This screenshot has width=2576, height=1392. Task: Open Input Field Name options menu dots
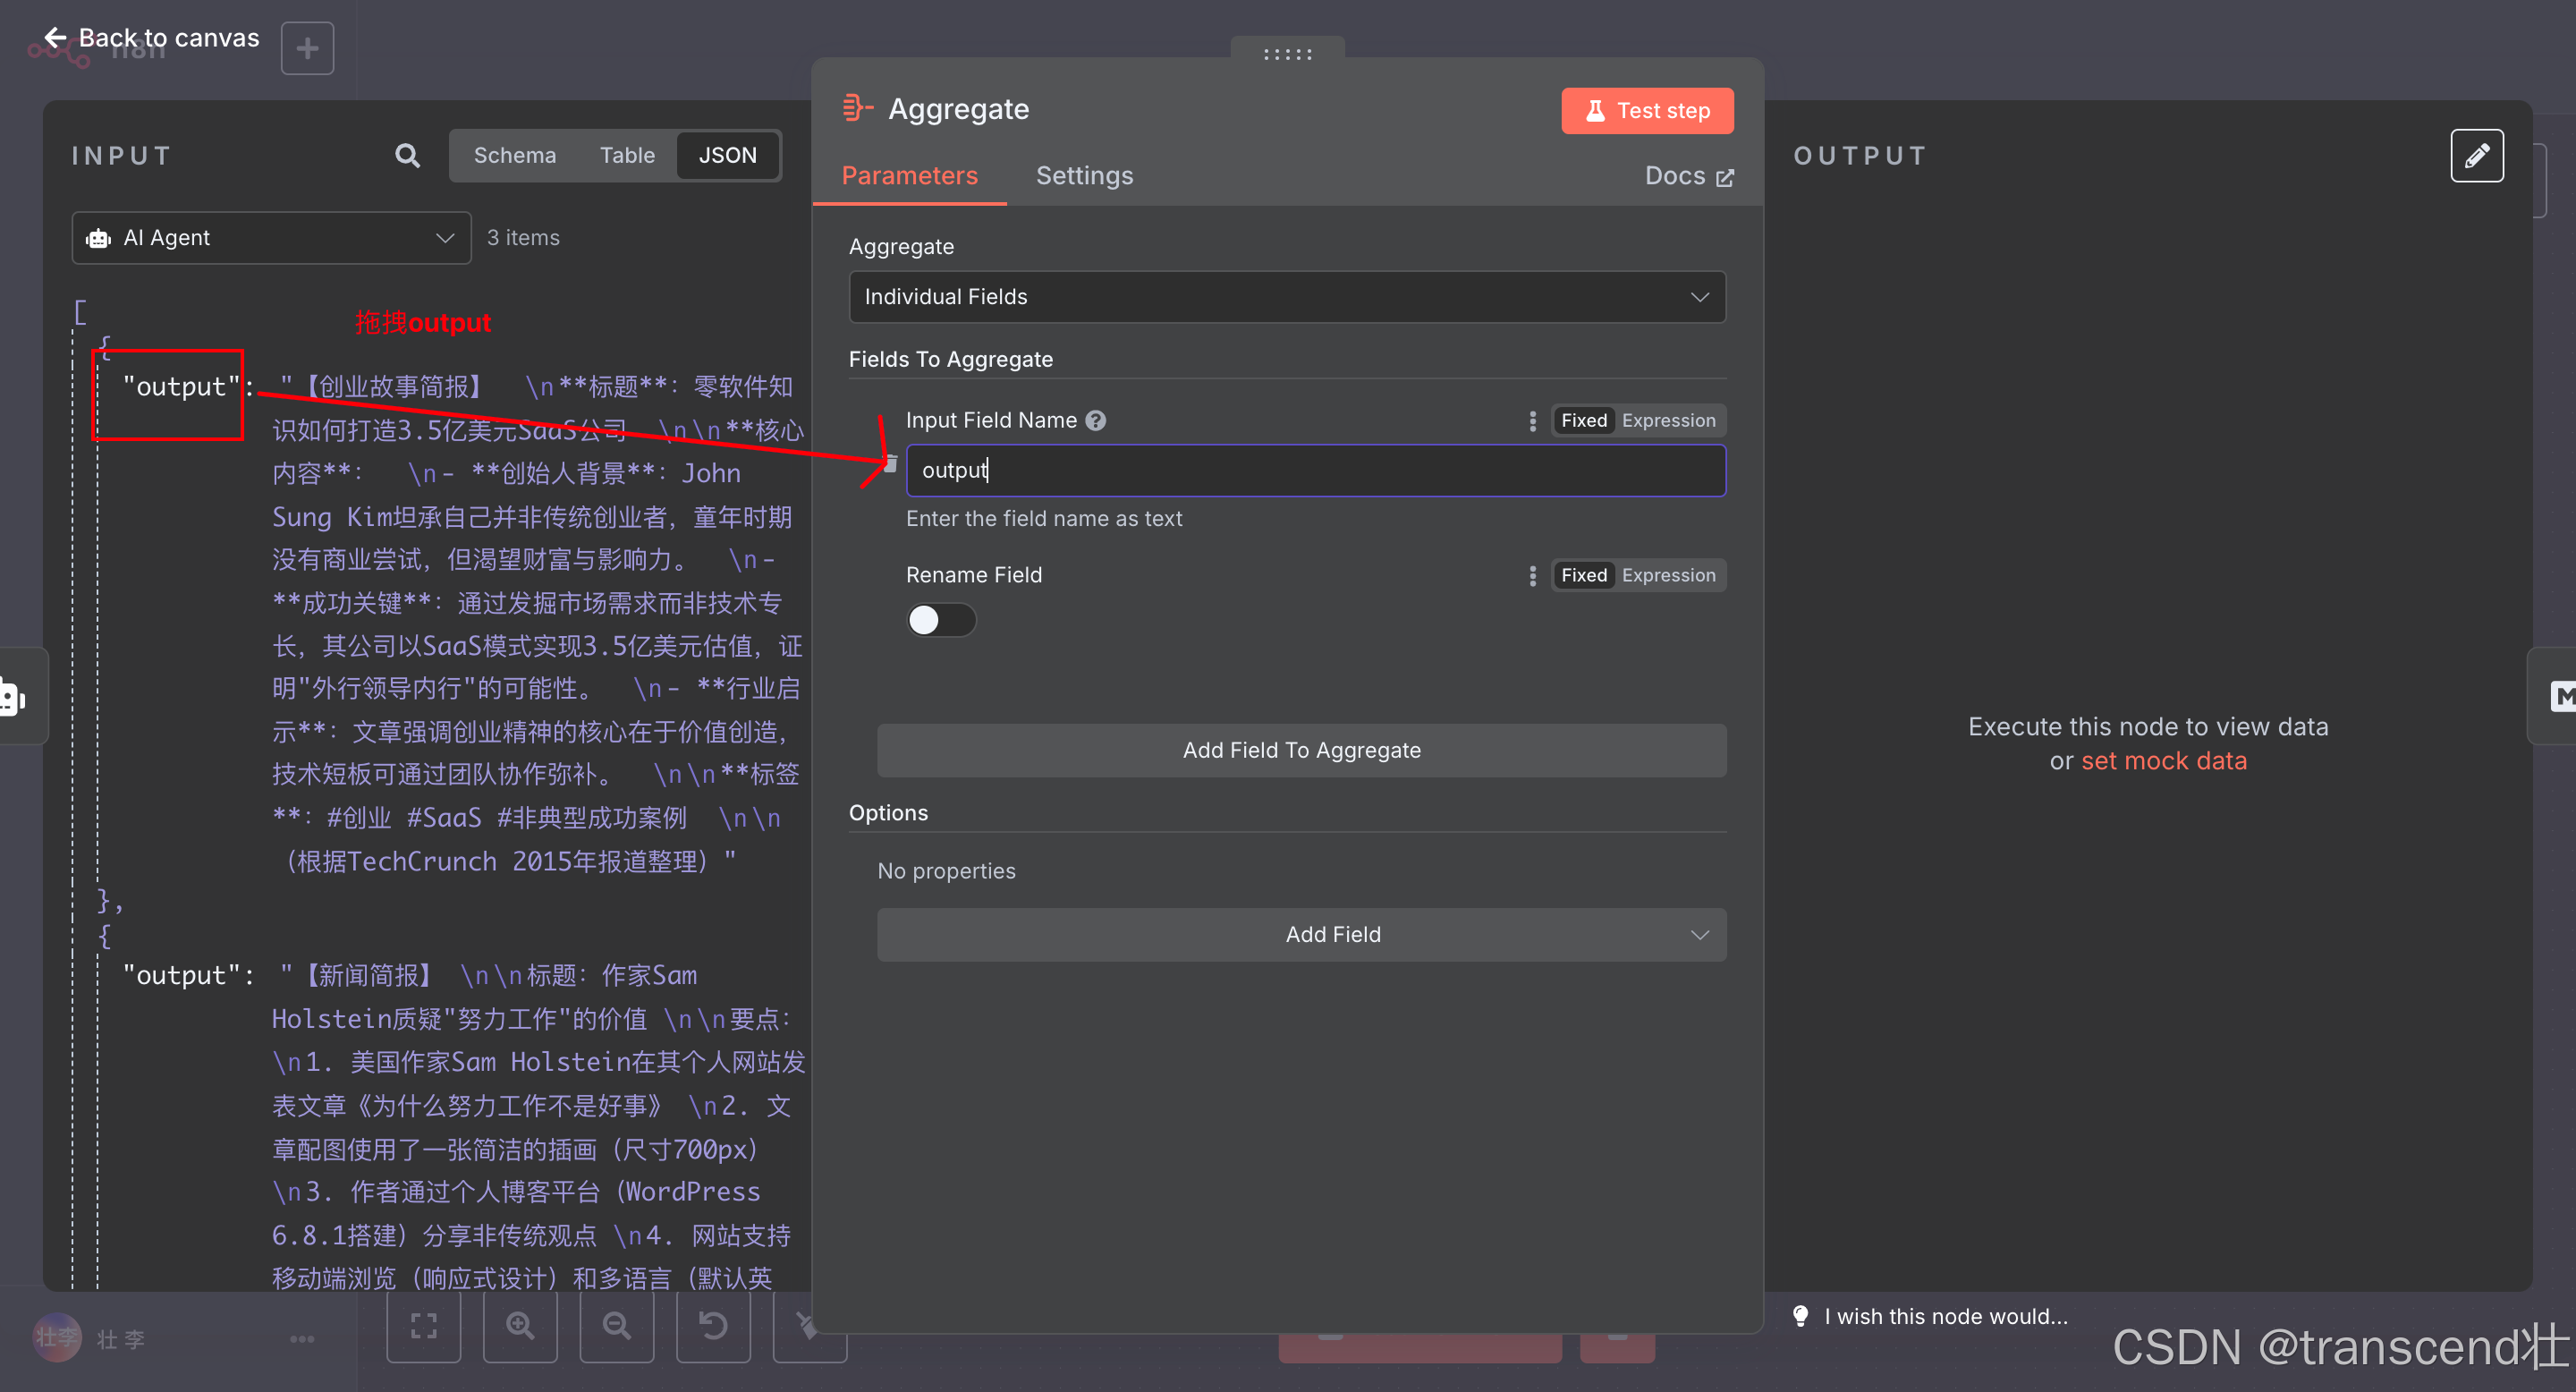pyautogui.click(x=1532, y=421)
